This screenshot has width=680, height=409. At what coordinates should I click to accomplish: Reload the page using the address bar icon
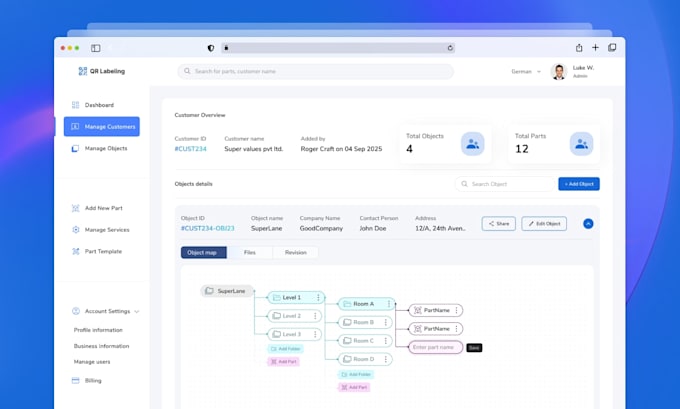450,48
